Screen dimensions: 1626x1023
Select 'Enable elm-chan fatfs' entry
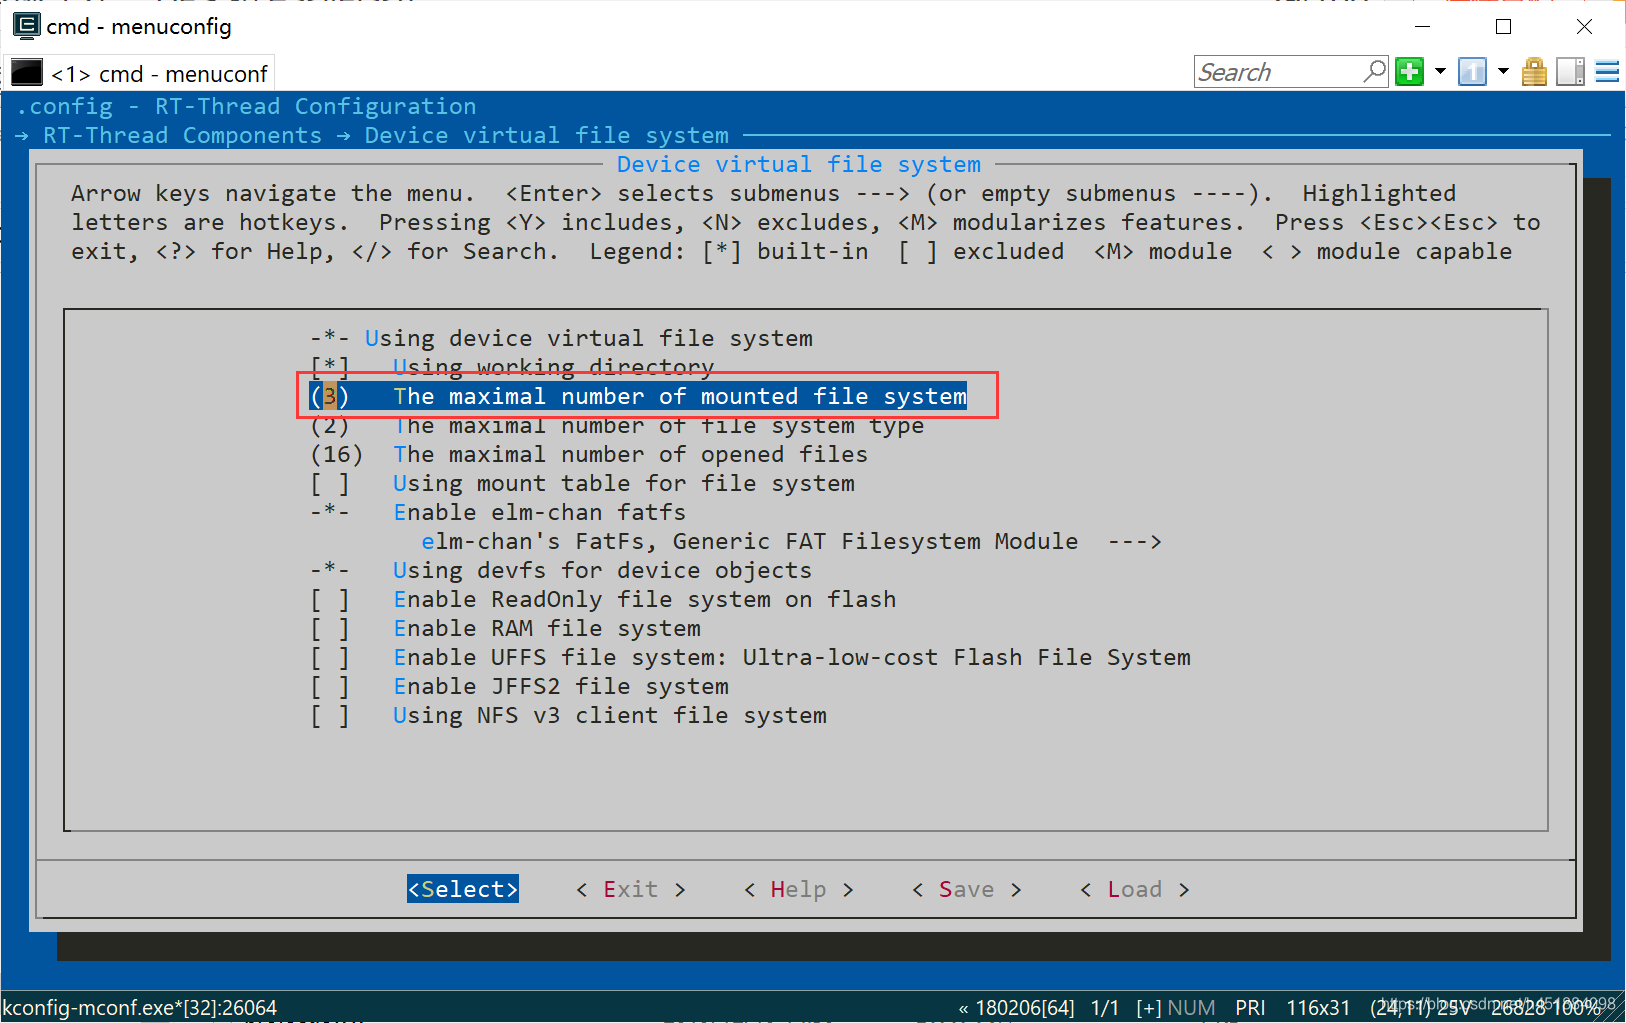[x=498, y=512]
